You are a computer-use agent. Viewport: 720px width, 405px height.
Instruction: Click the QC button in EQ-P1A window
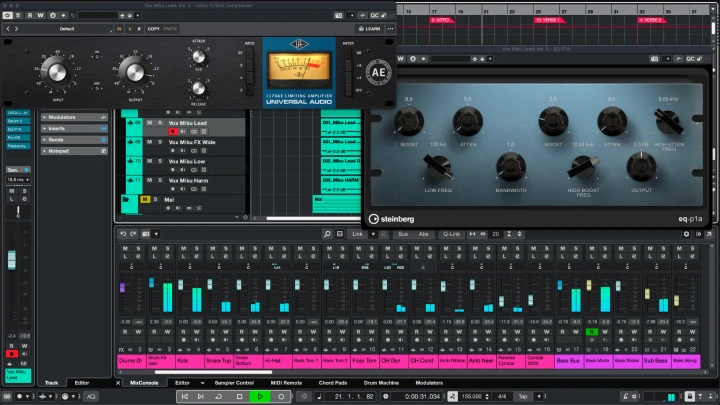(x=690, y=59)
